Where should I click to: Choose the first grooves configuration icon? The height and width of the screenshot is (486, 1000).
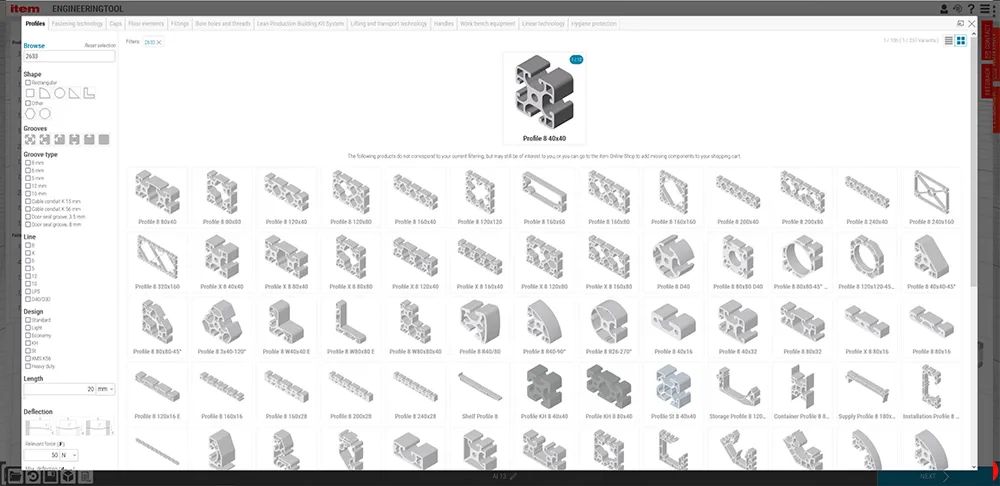click(29, 139)
